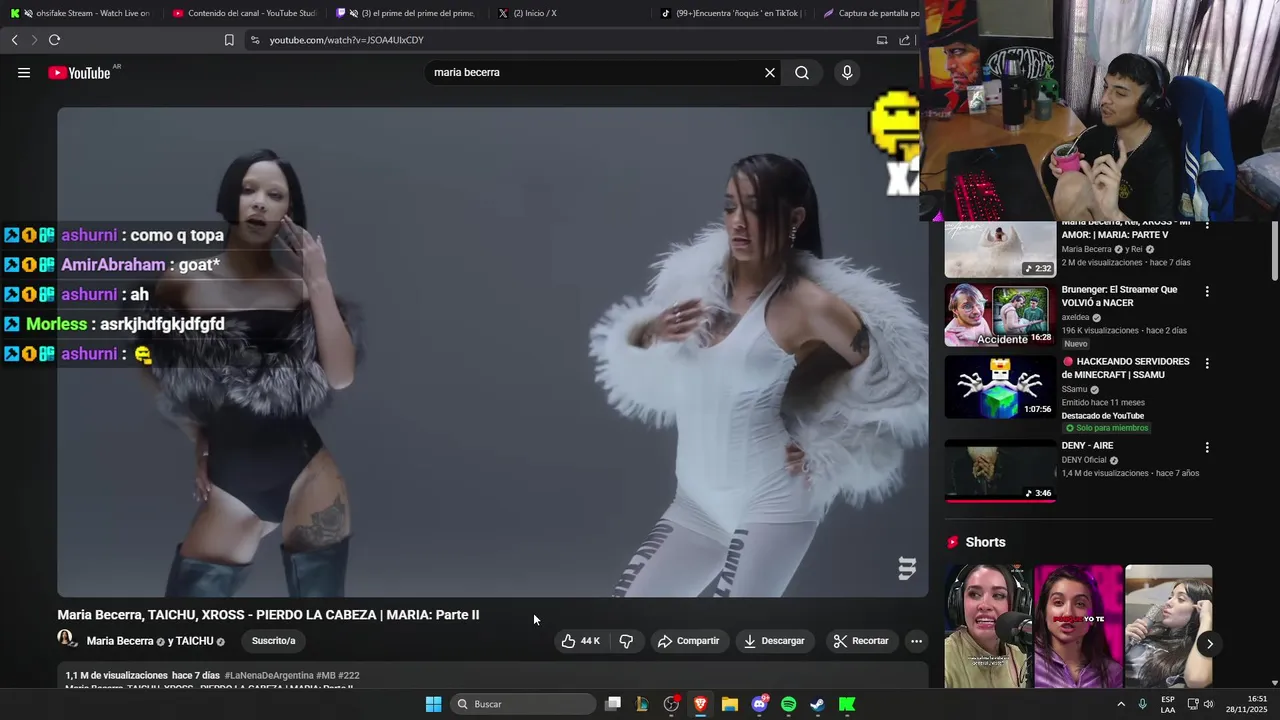
Task: Clear the search text with the X icon
Action: click(770, 72)
